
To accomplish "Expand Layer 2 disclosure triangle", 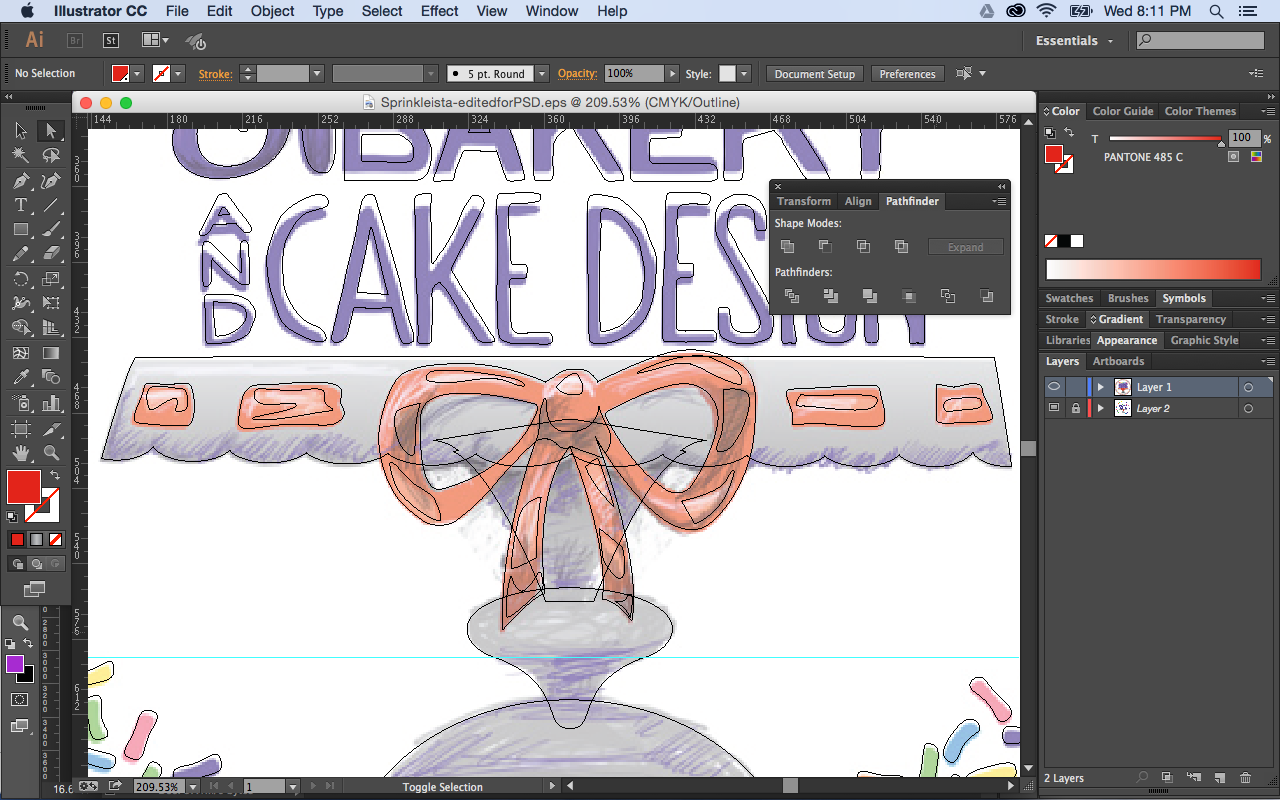I will [x=1101, y=409].
